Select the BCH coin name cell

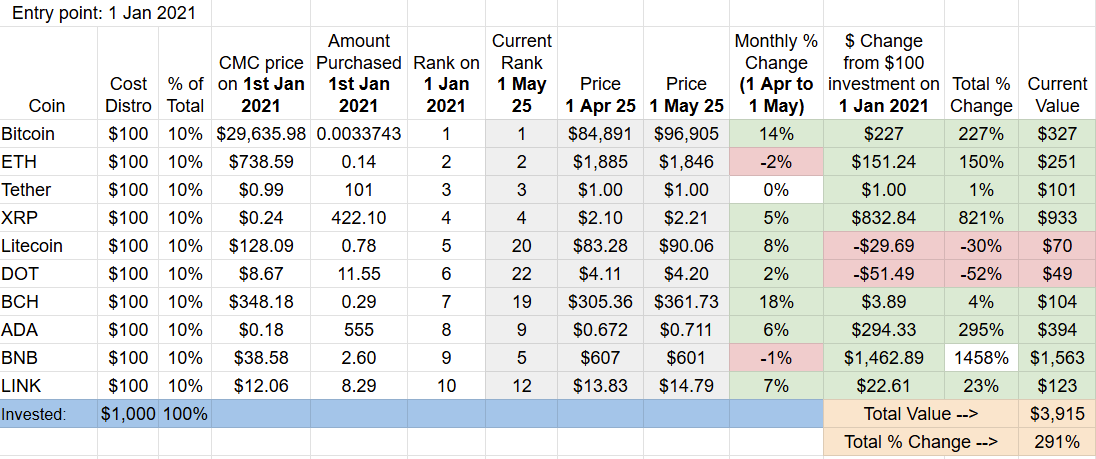click(x=49, y=301)
